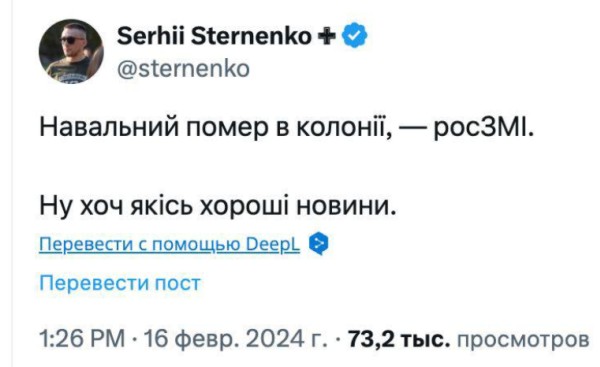
Task: Click the black cross symbol beside the name
Action: click(x=327, y=36)
